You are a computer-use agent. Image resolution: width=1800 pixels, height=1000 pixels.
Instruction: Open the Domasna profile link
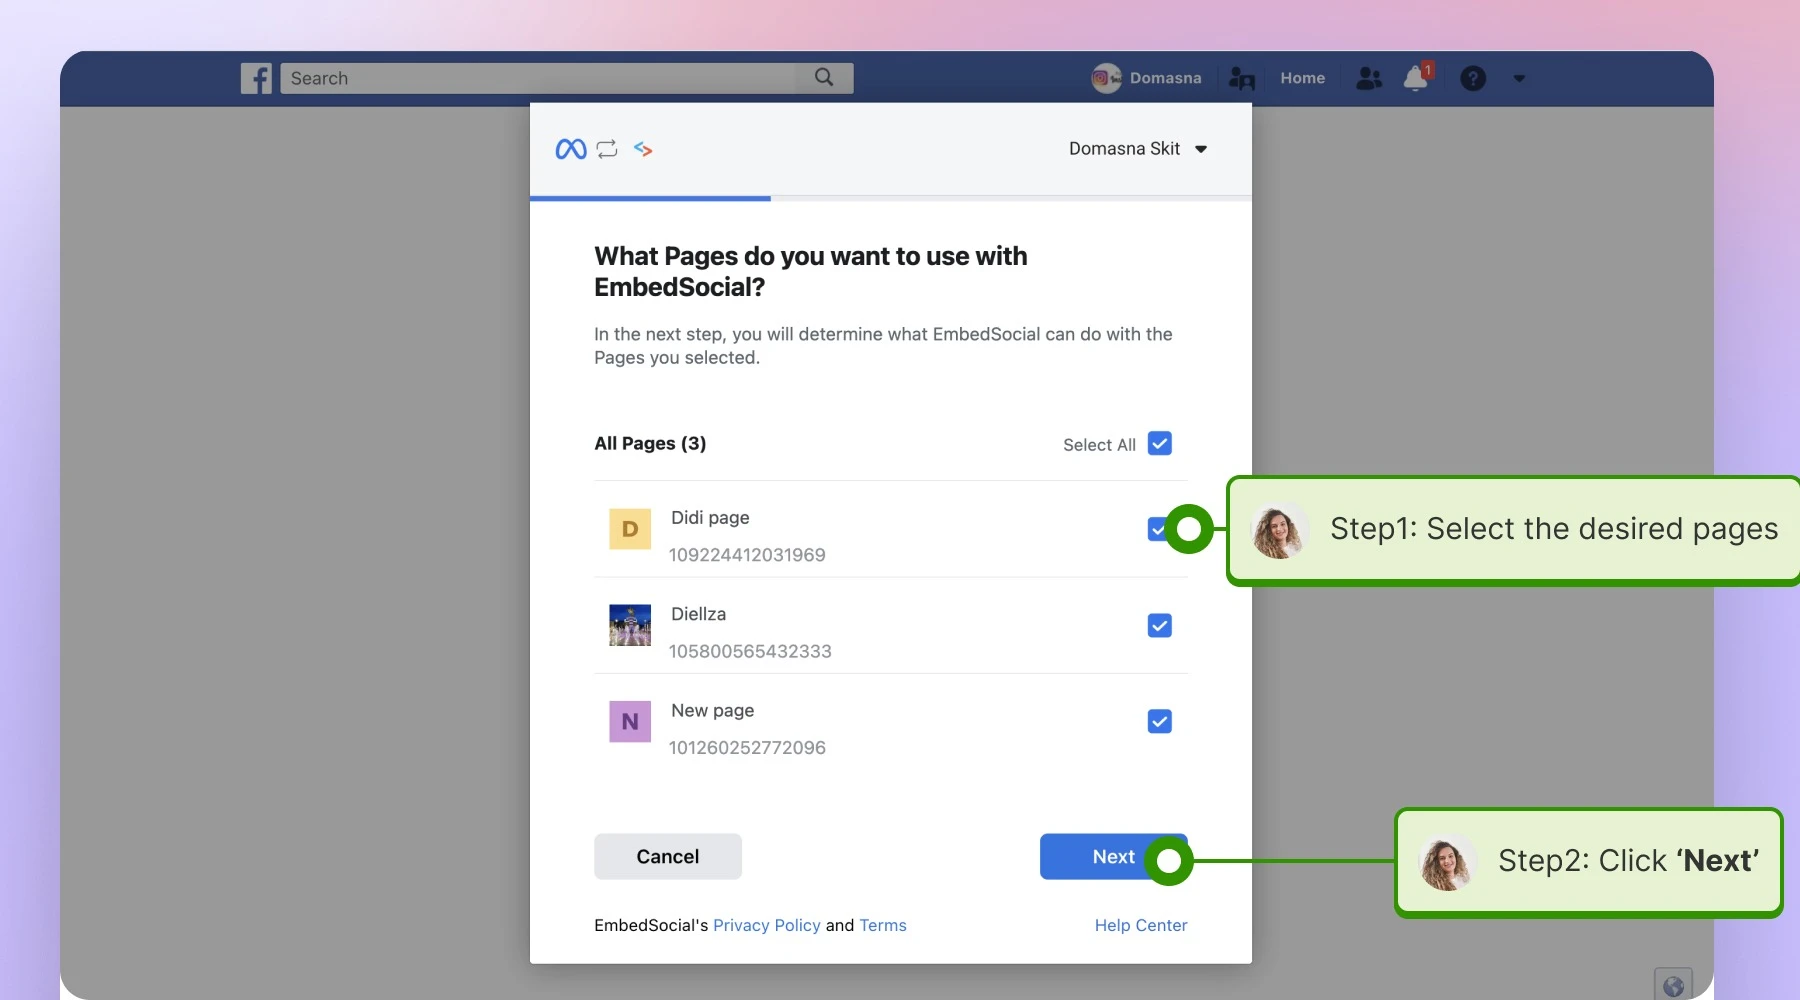click(x=1165, y=78)
